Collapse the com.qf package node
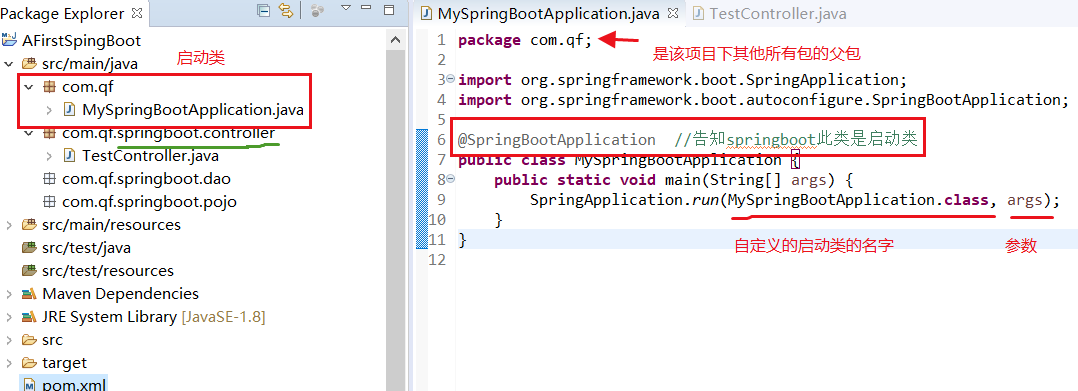This screenshot has width=1078, height=391. pos(29,87)
